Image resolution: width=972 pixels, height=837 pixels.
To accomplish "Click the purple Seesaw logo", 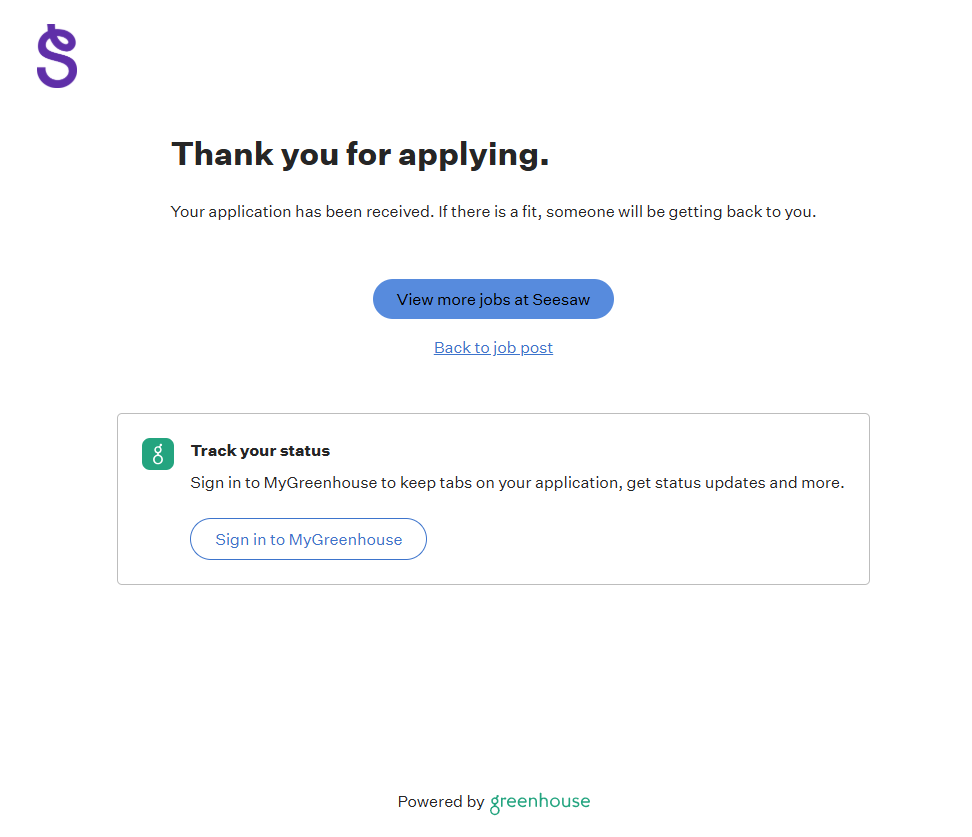I will [57, 57].
